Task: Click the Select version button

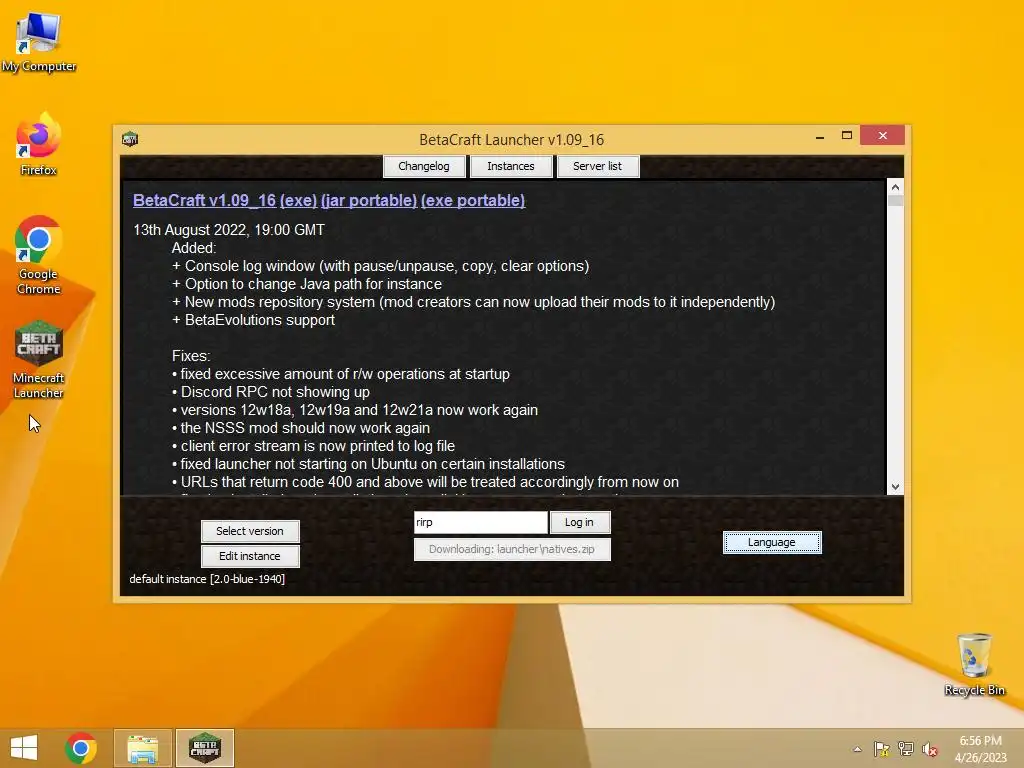Action: 250,531
